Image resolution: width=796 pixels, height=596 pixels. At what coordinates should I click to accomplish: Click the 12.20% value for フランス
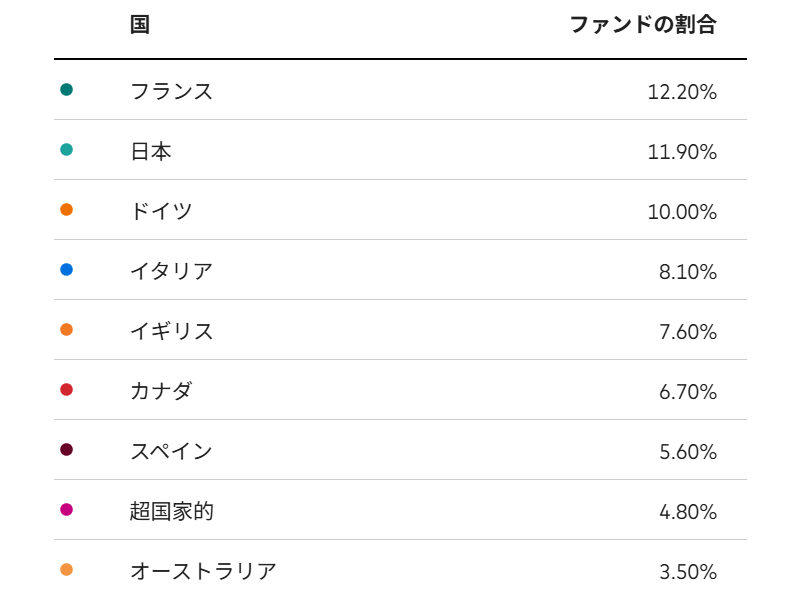682,92
